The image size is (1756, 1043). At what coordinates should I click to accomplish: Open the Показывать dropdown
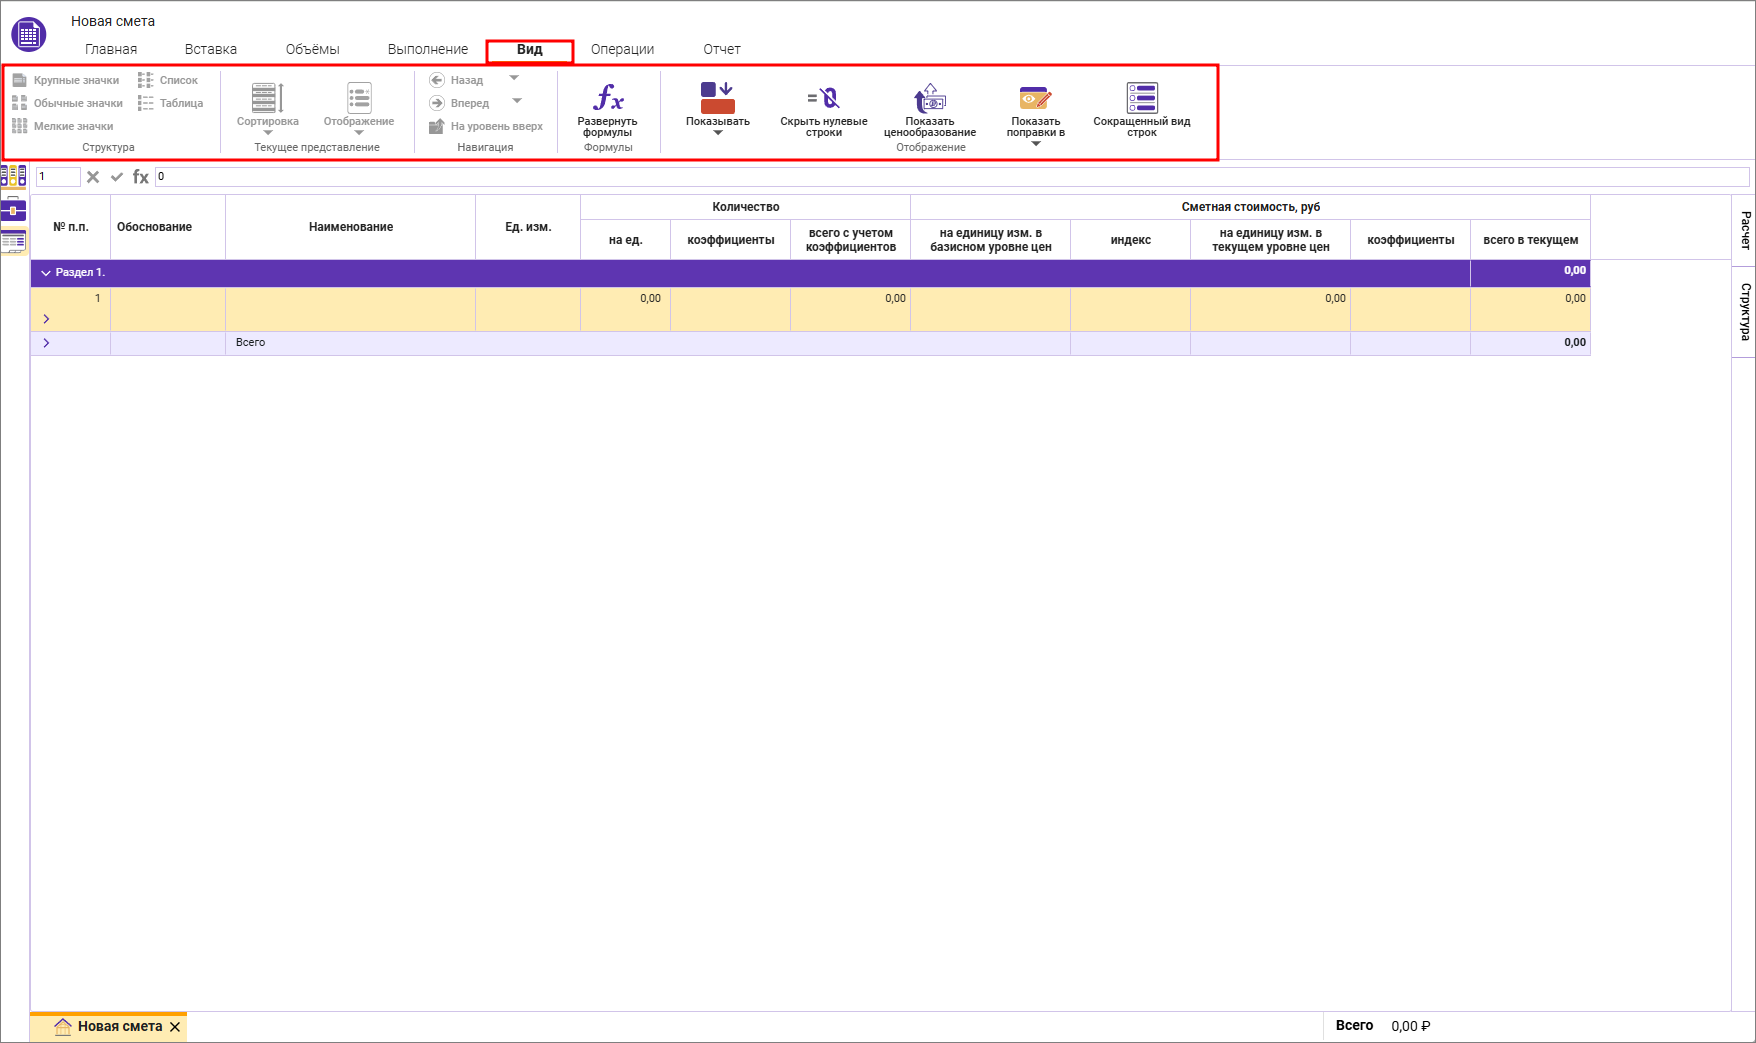(717, 132)
